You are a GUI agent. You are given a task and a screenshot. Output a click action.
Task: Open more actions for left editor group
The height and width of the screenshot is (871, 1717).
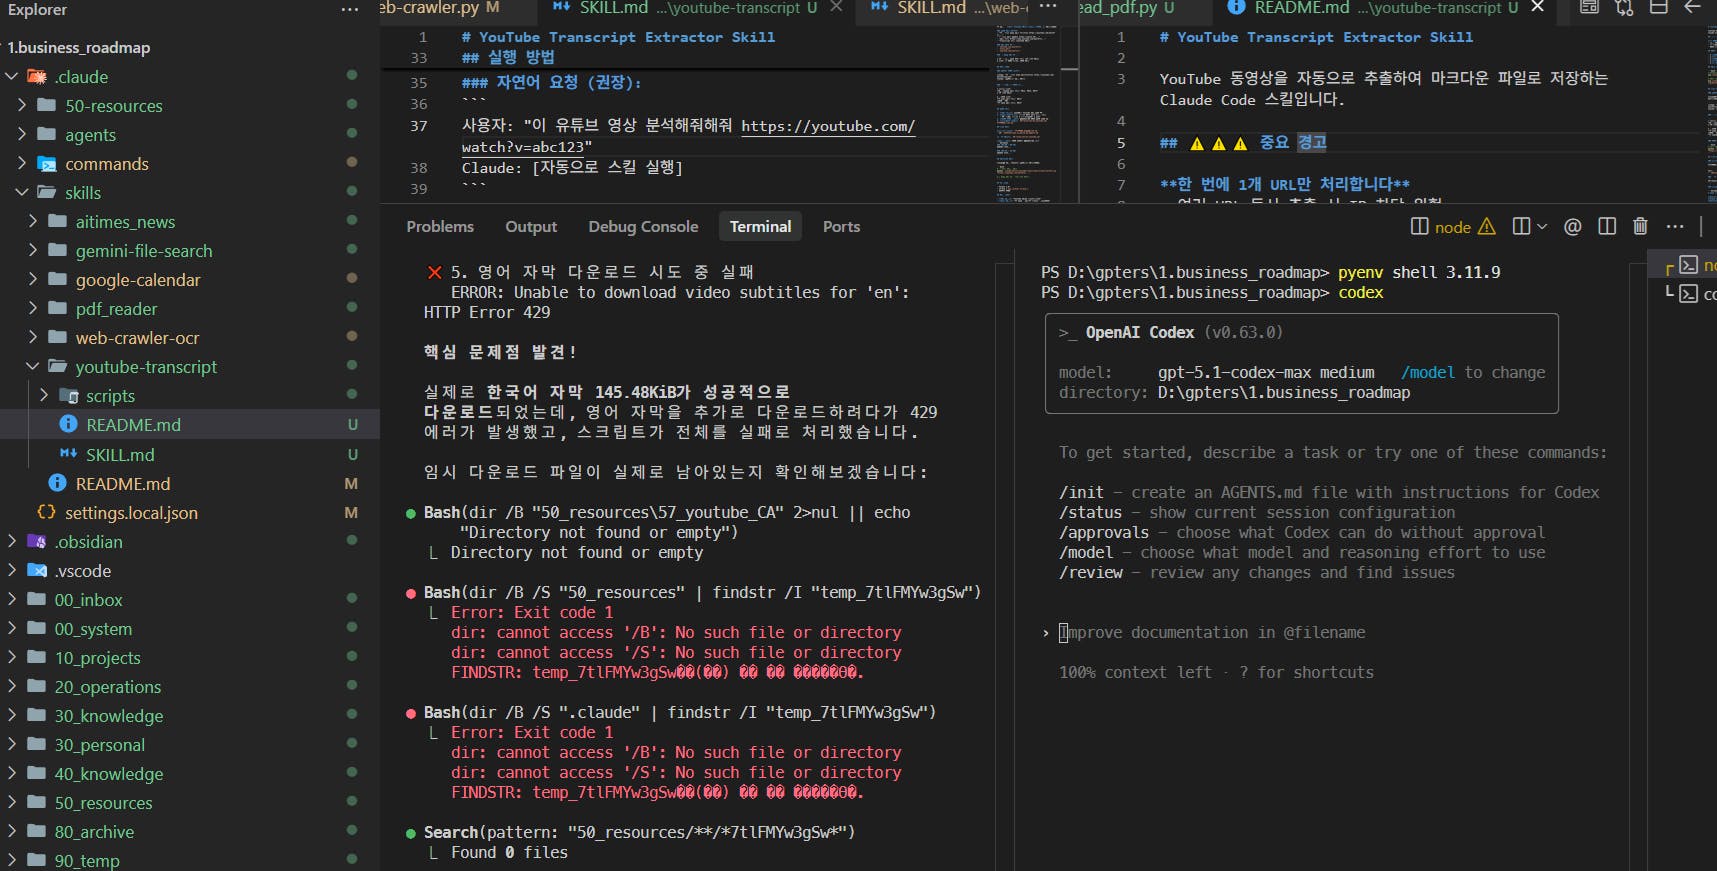coord(1048,7)
